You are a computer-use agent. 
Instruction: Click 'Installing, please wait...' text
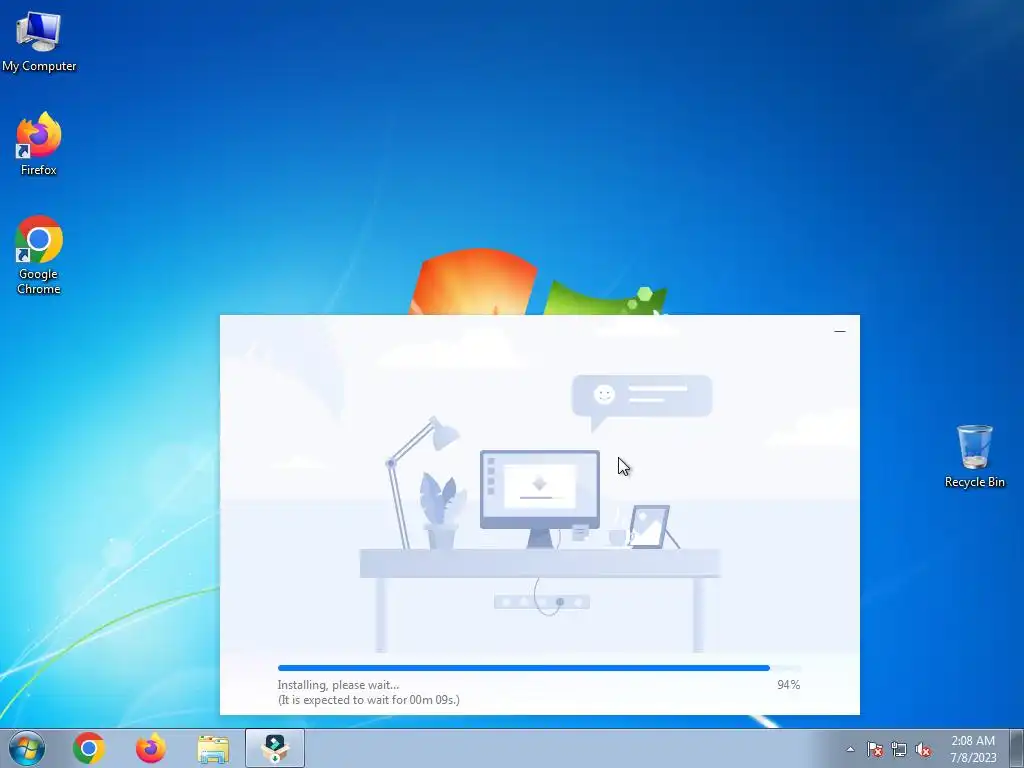point(338,685)
